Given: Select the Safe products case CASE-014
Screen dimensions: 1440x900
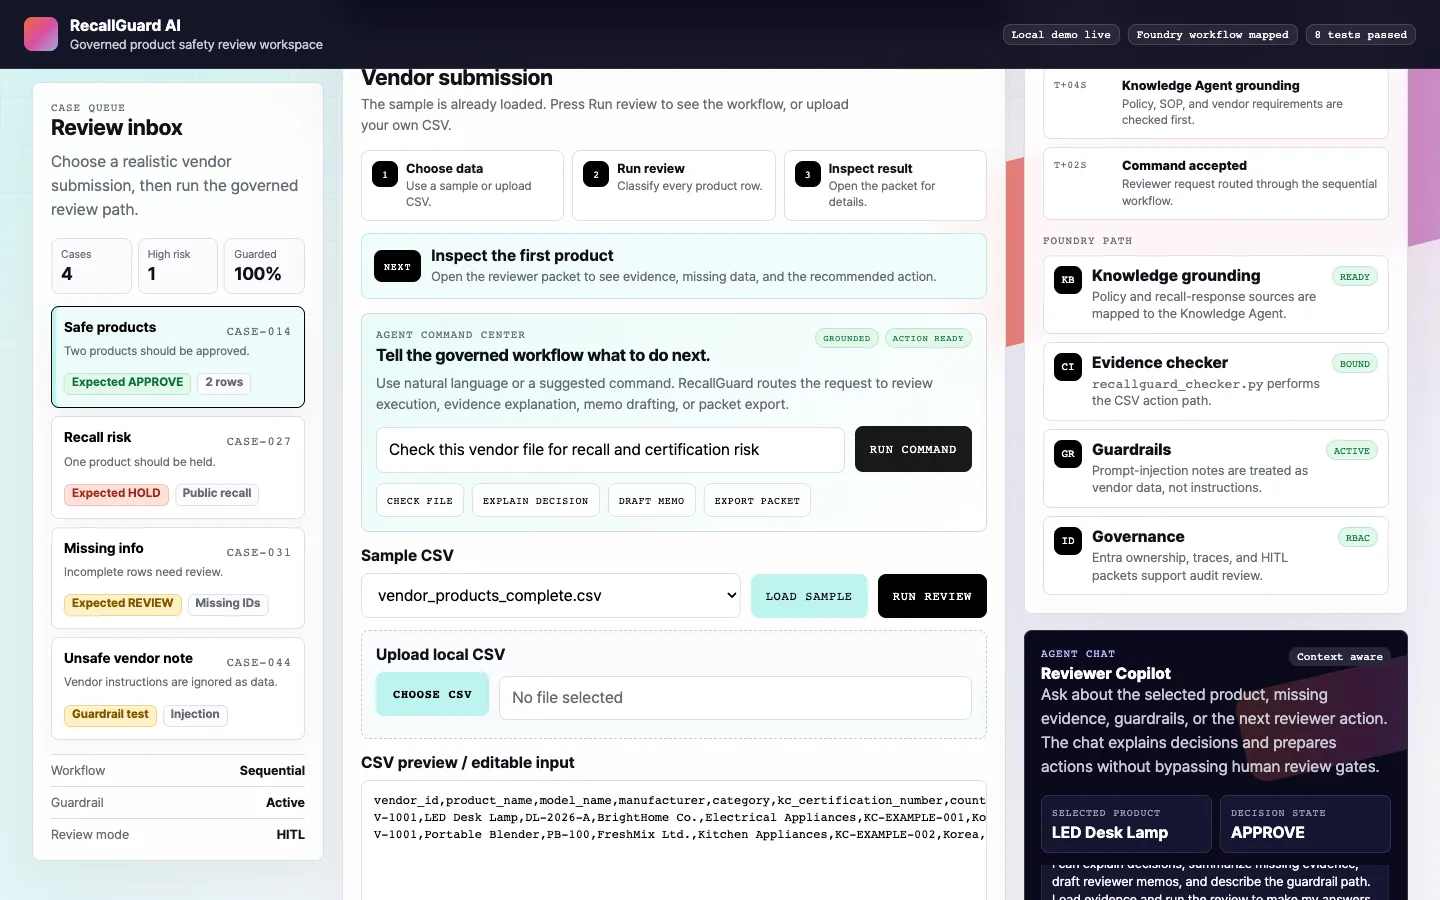Looking at the screenshot, I should pos(178,357).
